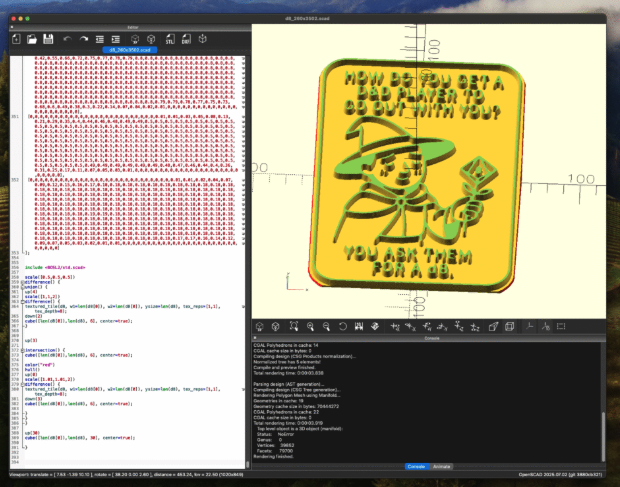Click the View All icon in viewer toolbar
The width and height of the screenshot is (620, 487).
293,326
